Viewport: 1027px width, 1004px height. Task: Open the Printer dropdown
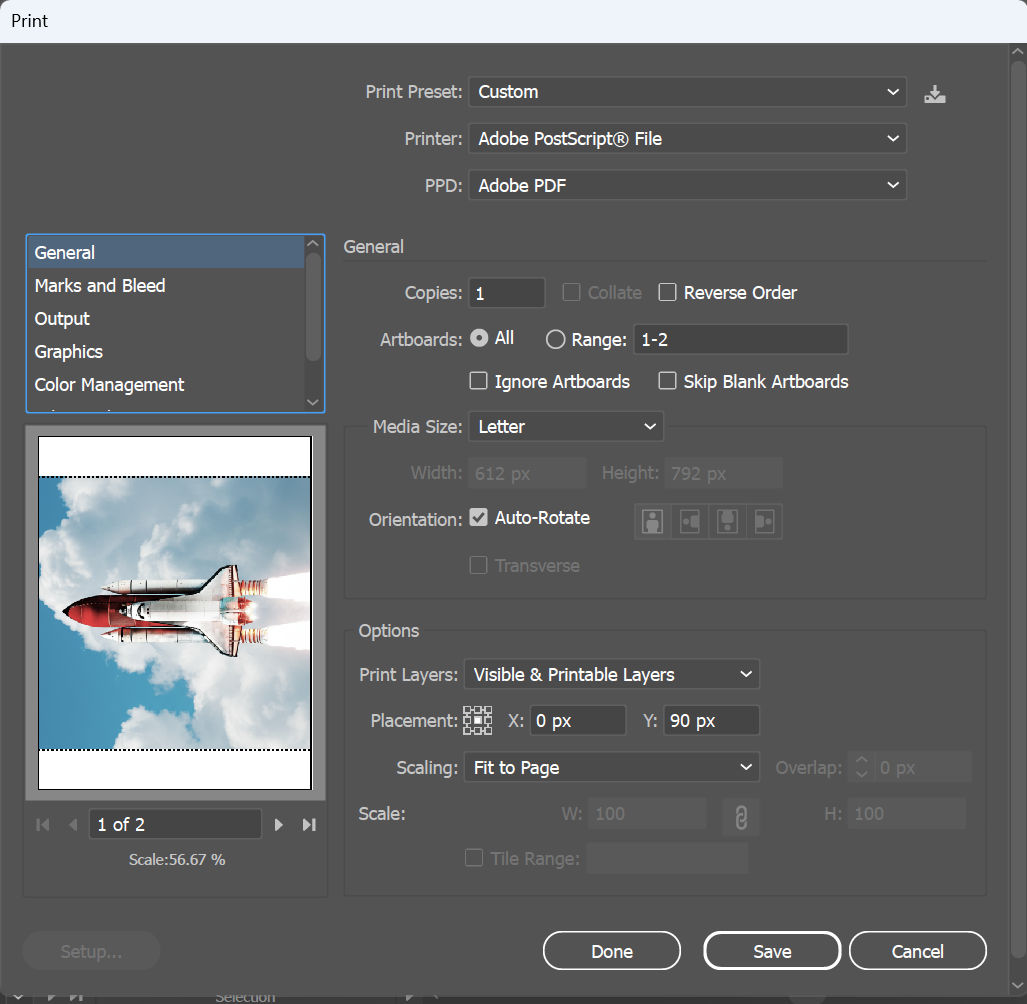click(x=687, y=138)
